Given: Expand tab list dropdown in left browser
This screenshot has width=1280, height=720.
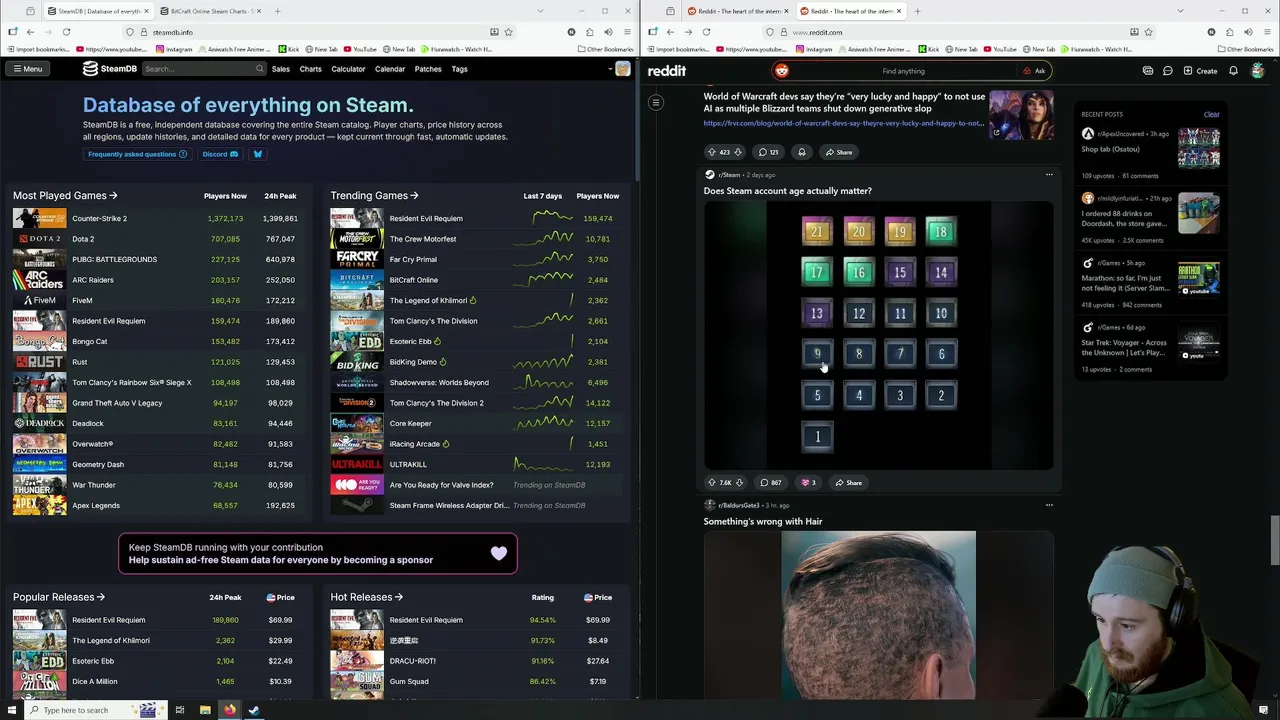Looking at the screenshot, I should [540, 11].
